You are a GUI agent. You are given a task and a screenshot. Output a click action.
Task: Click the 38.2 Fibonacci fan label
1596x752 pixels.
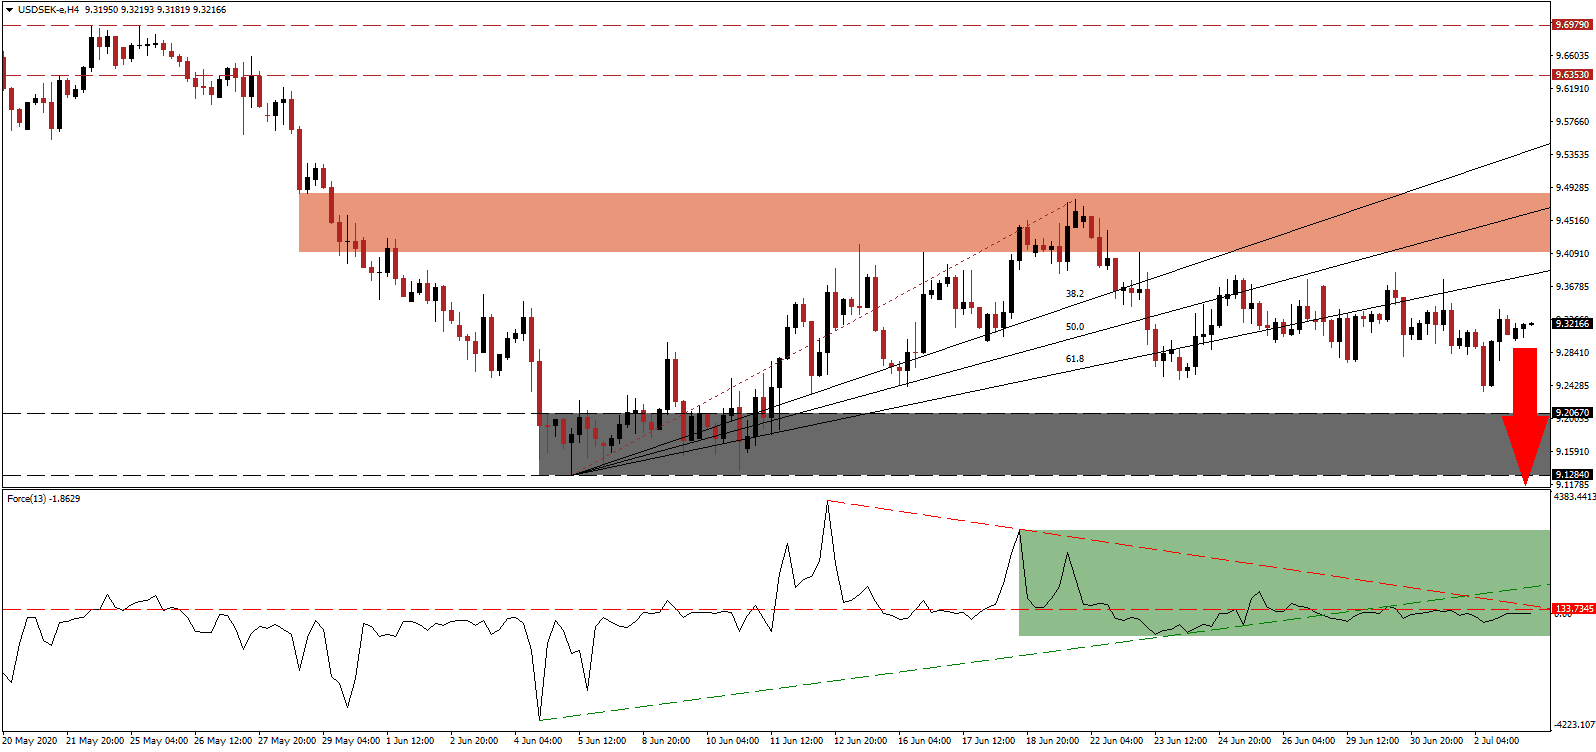tap(1074, 294)
